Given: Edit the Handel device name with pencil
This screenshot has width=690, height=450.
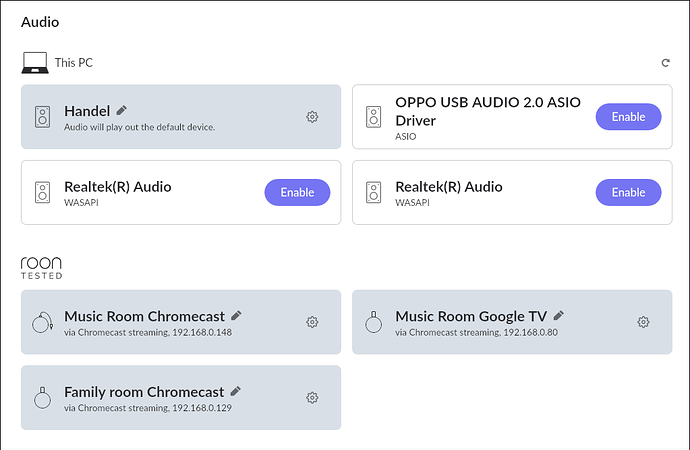Looking at the screenshot, I should tap(121, 110).
